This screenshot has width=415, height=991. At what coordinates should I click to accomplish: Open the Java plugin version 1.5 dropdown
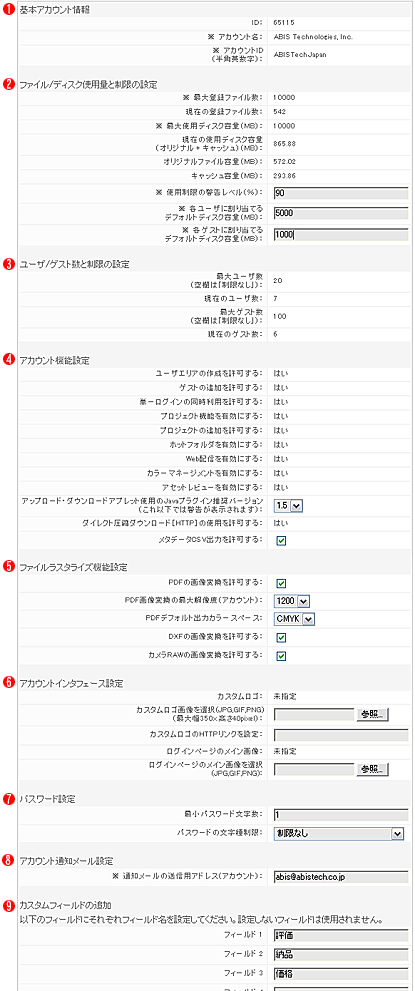(289, 505)
